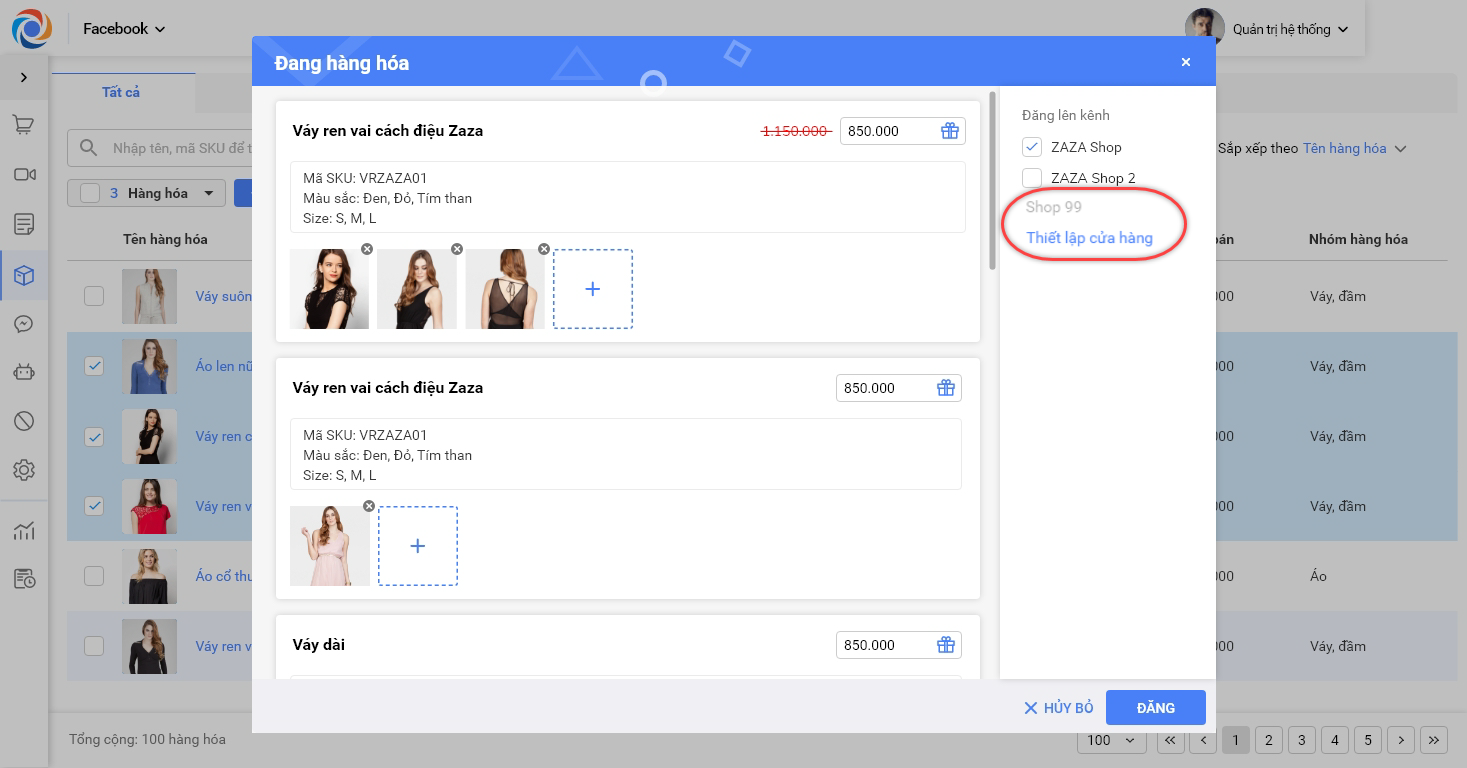Toggle select-all Hàng hóa checkbox

coord(90,193)
